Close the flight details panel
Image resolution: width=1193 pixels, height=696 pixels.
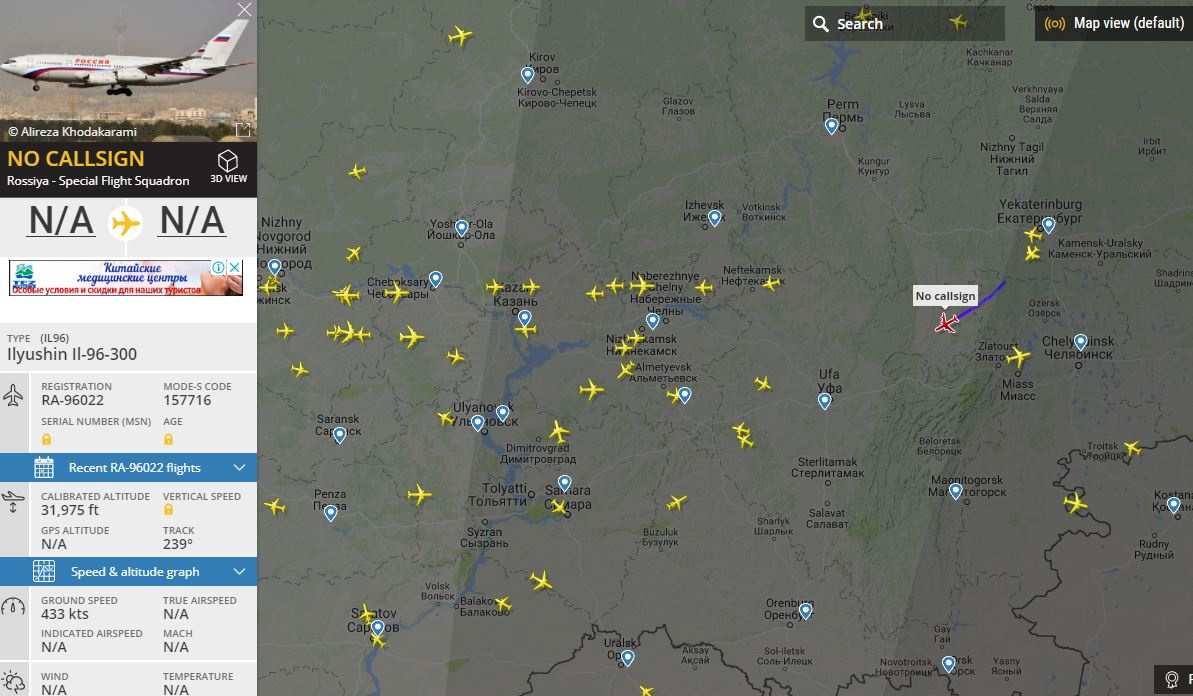[x=244, y=9]
